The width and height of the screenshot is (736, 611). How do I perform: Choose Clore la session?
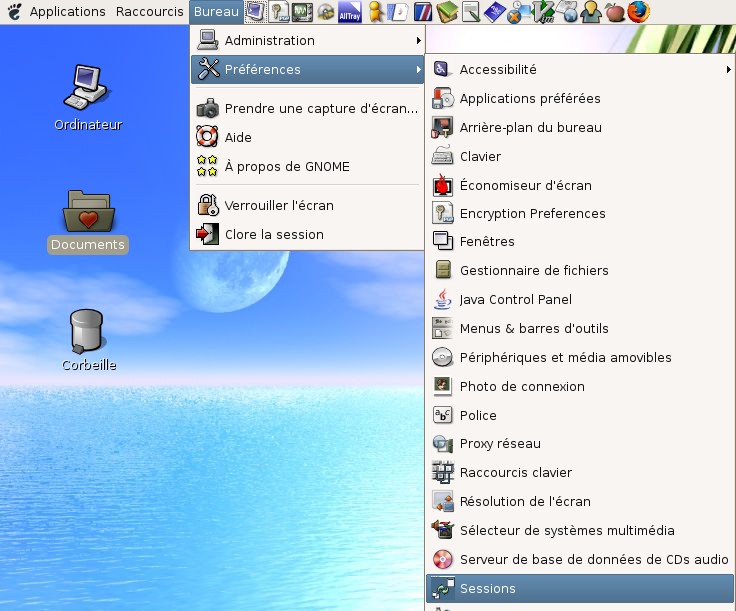pyautogui.click(x=307, y=234)
